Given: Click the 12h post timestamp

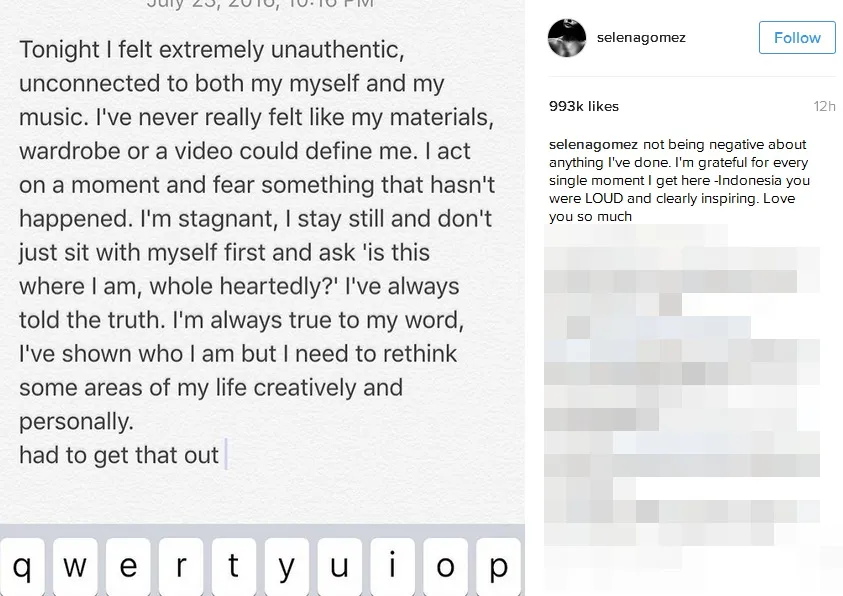Looking at the screenshot, I should tap(824, 106).
